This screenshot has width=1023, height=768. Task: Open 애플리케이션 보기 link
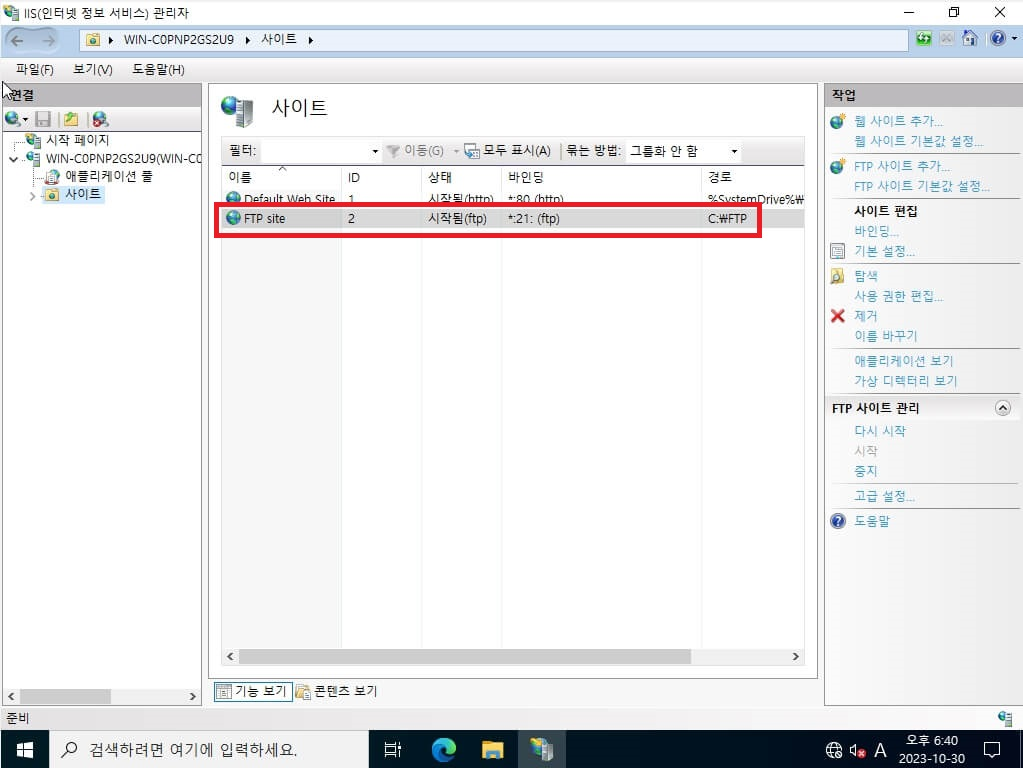coord(904,361)
